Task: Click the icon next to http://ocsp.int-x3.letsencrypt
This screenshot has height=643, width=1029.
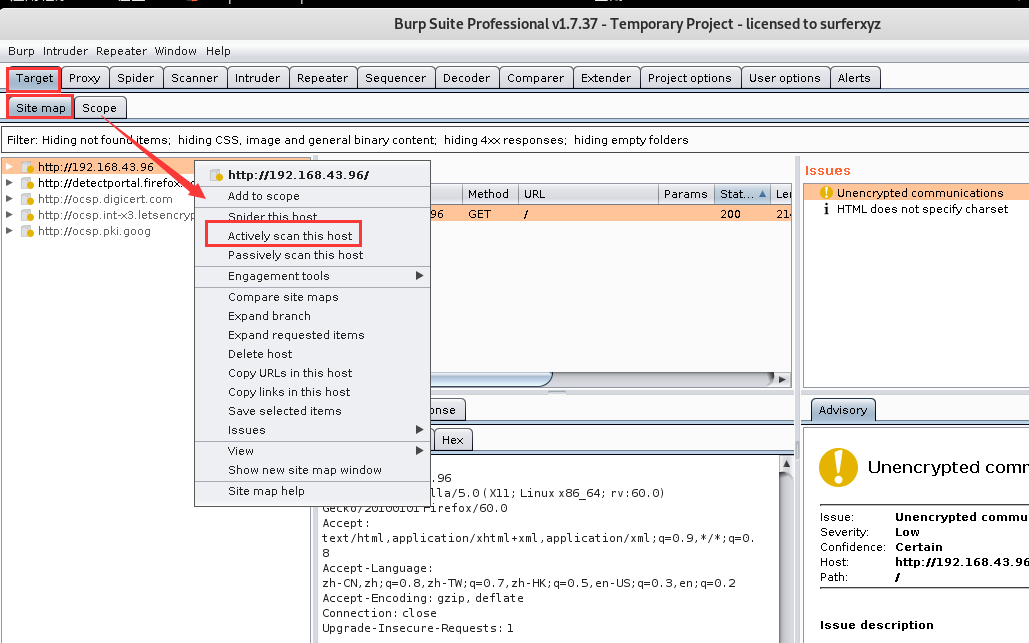Action: (x=27, y=215)
